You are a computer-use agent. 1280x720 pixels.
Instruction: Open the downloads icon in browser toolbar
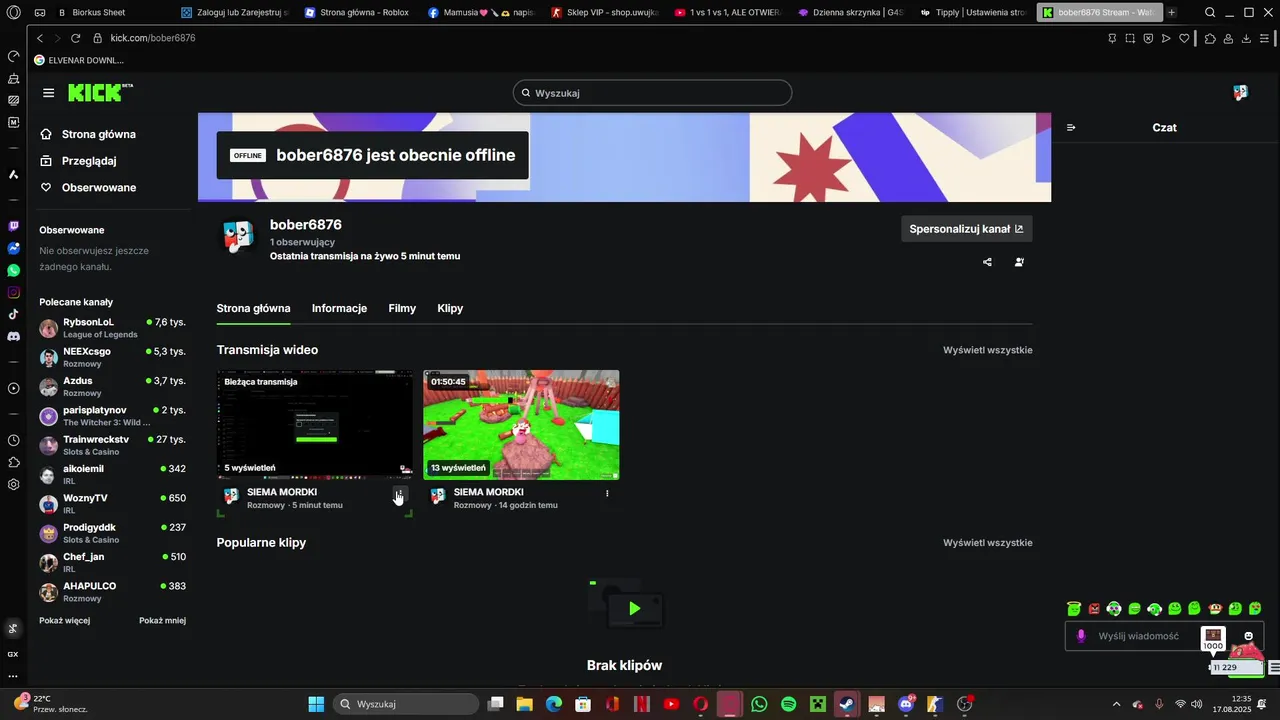pyautogui.click(x=1246, y=38)
